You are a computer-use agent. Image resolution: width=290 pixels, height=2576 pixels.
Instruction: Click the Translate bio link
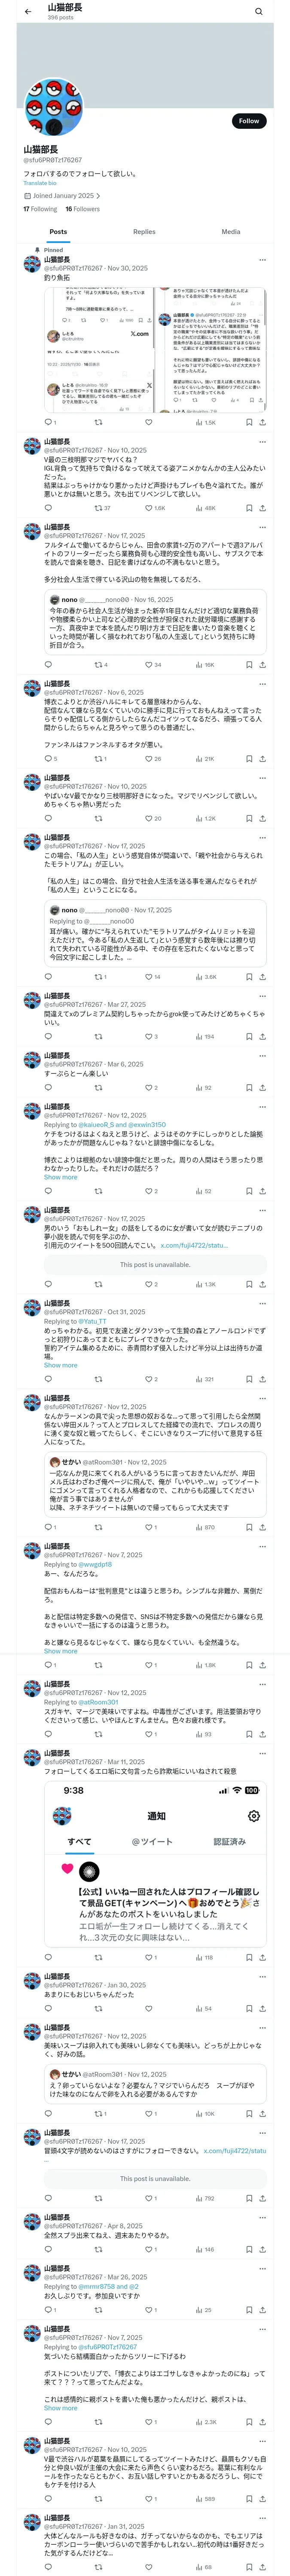40,183
